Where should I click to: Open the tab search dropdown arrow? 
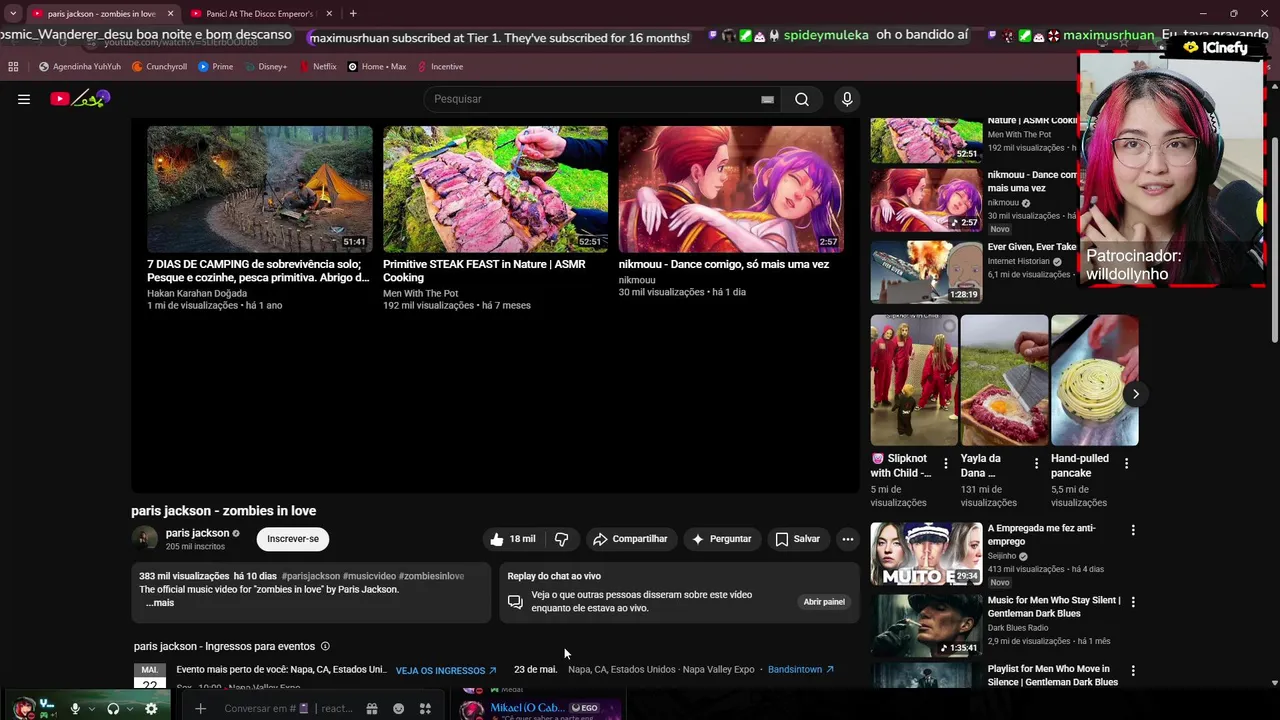point(13,14)
